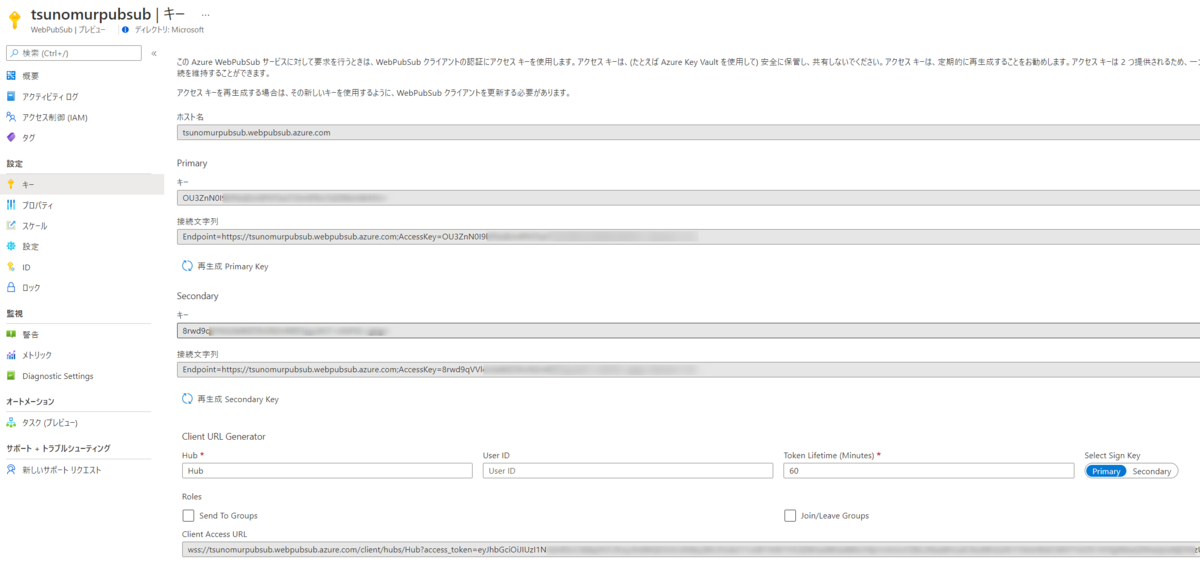Viewport: 1200px width, 572px height.
Task: Focus the 検索 (Ctrl+/) search field
Action: click(x=74, y=53)
